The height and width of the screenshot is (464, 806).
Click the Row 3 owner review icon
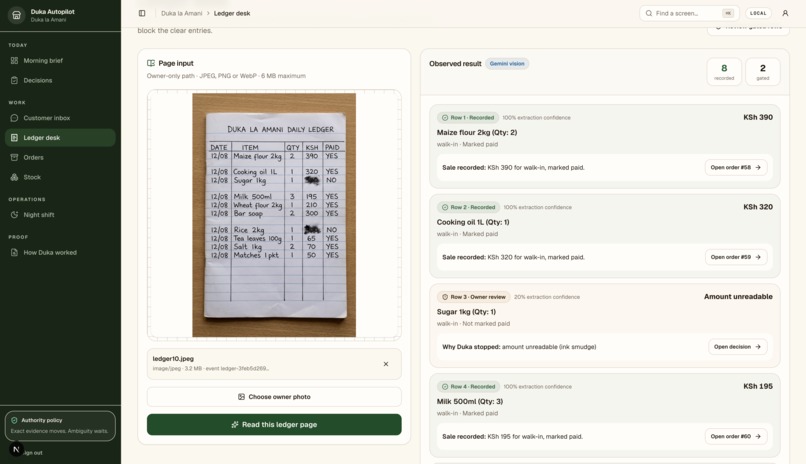tap(445, 297)
